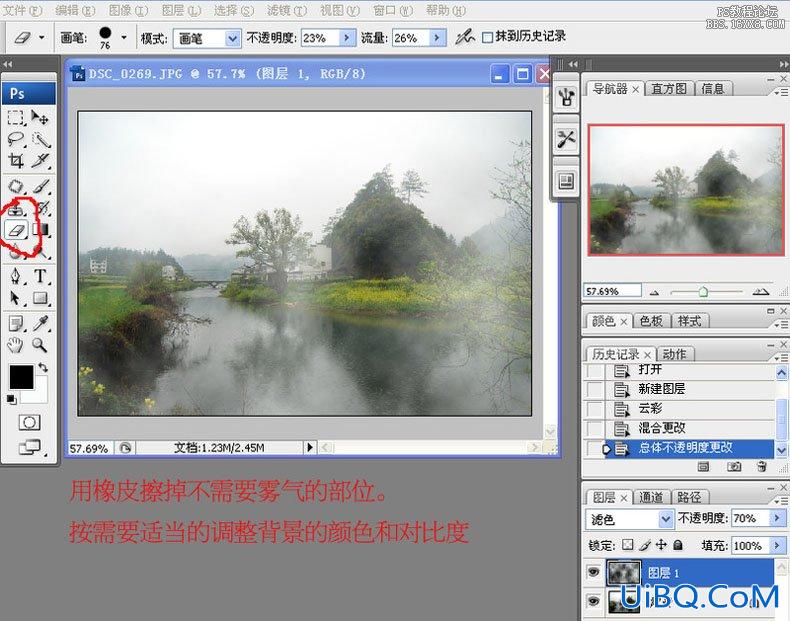Click the white background color swatch
Screen dimensions: 790x621
tap(40, 394)
